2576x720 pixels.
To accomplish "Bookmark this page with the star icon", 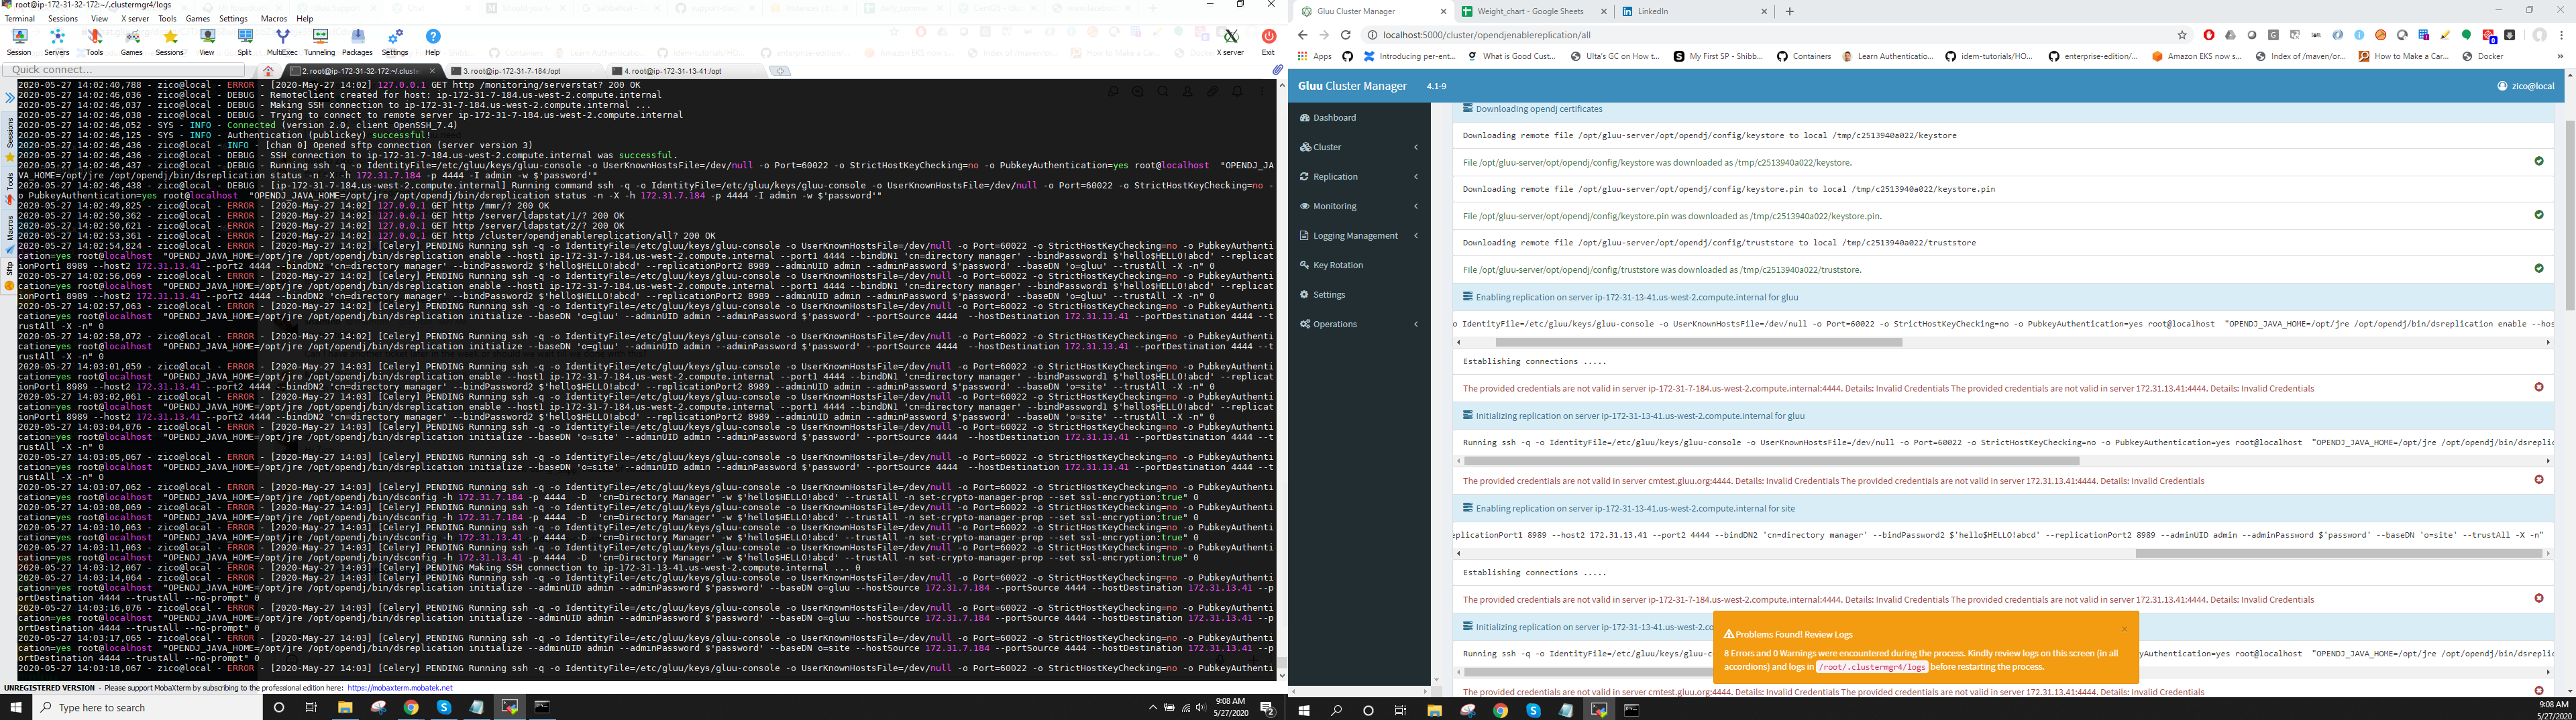I will tap(2183, 35).
